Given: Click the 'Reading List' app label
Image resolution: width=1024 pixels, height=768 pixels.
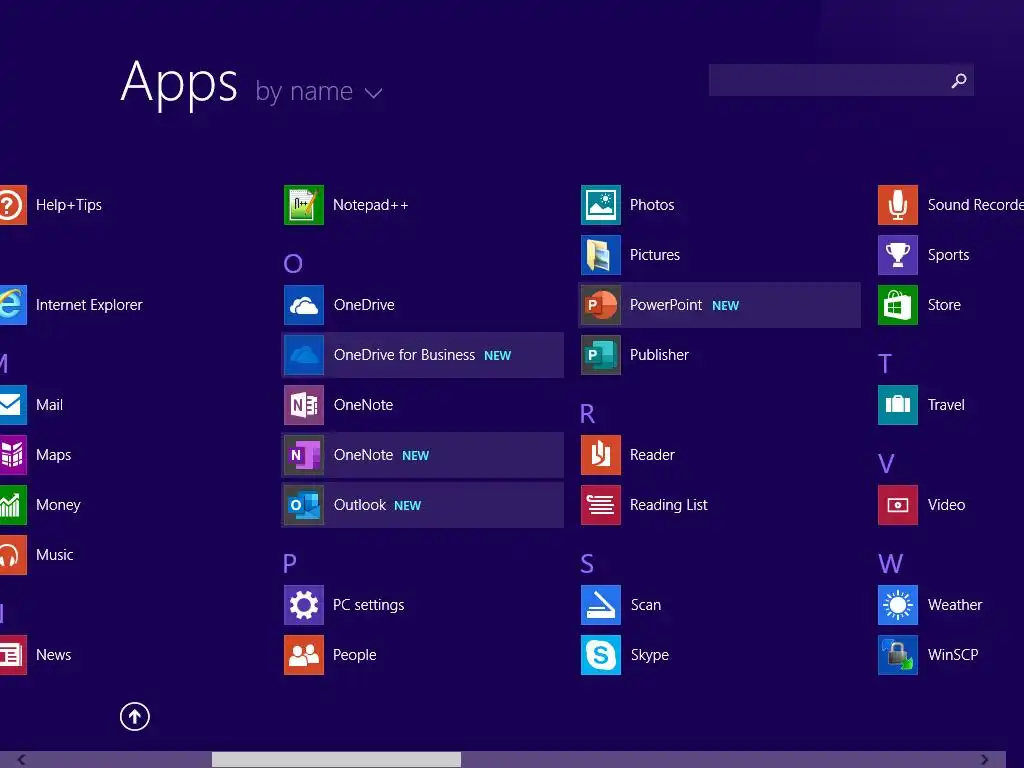Looking at the screenshot, I should 669,505.
